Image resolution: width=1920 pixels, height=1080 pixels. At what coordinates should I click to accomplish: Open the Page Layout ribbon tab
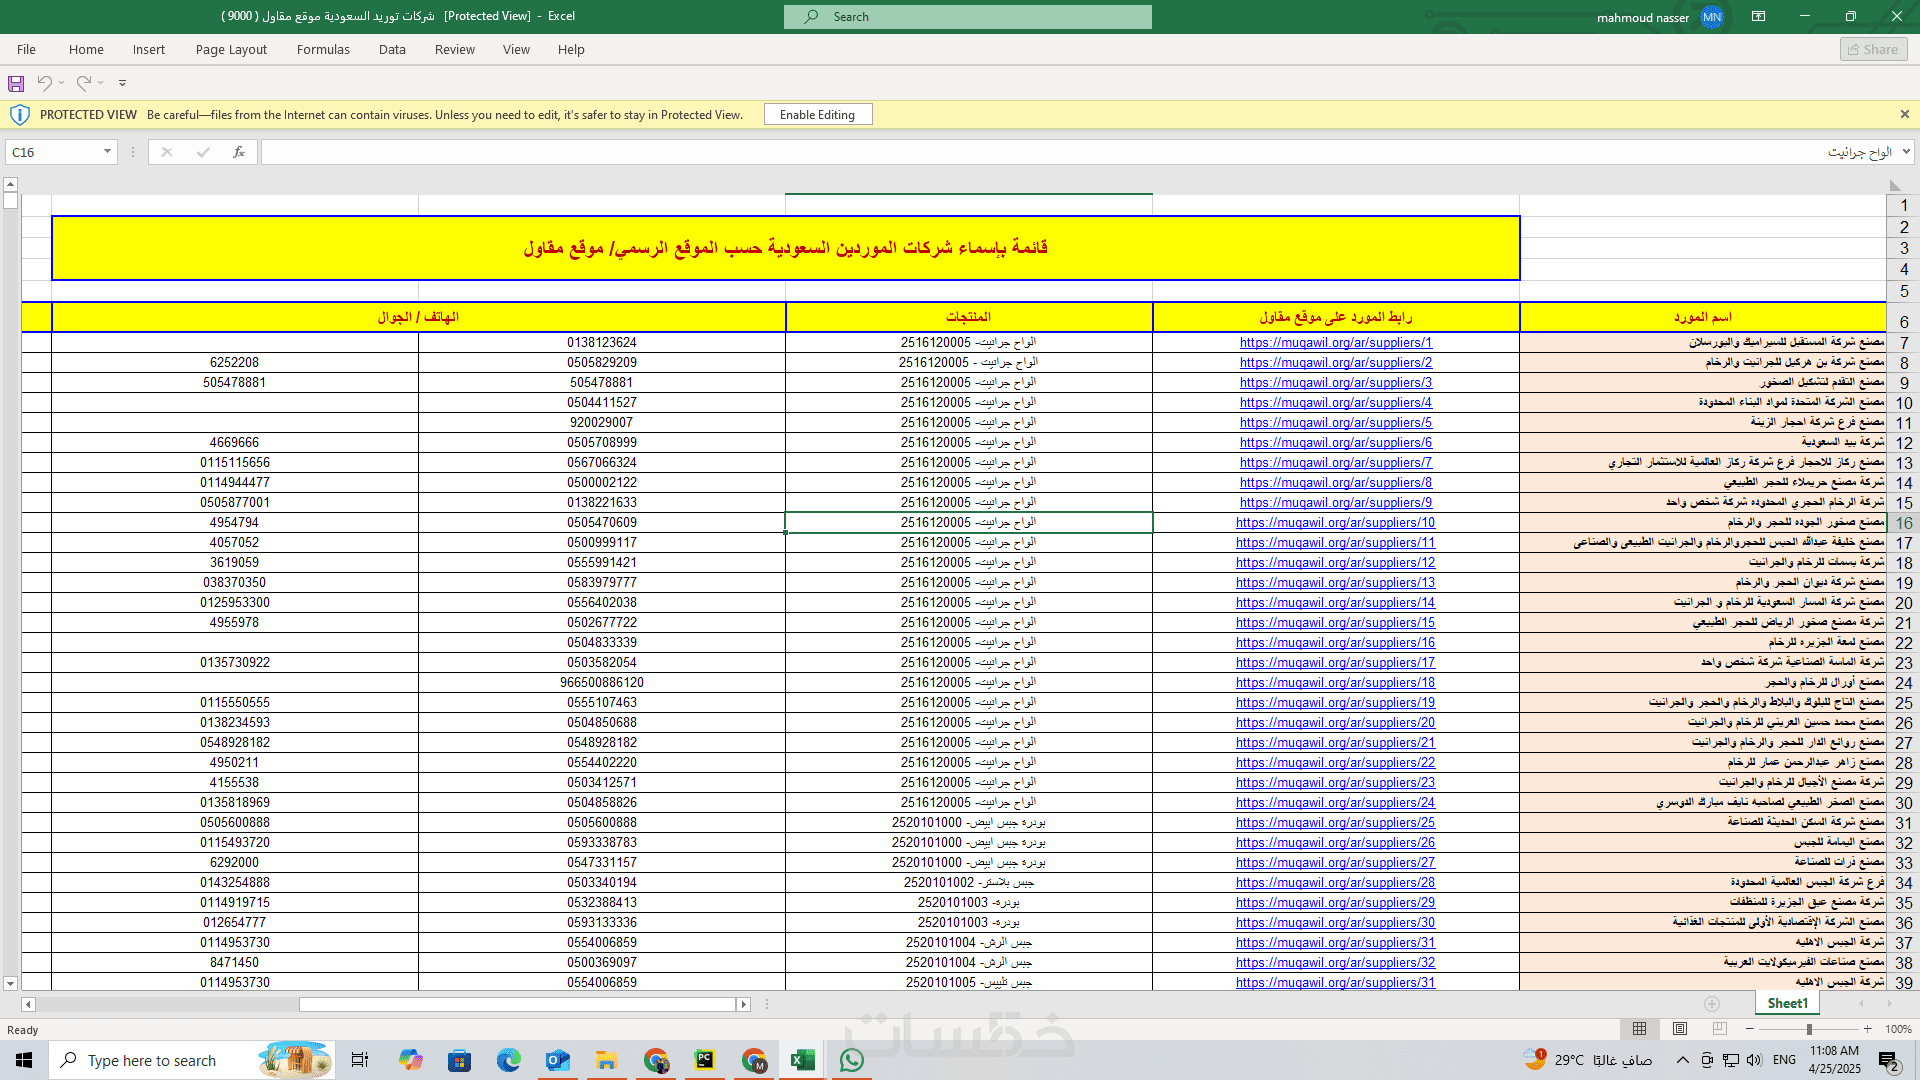pos(231,49)
